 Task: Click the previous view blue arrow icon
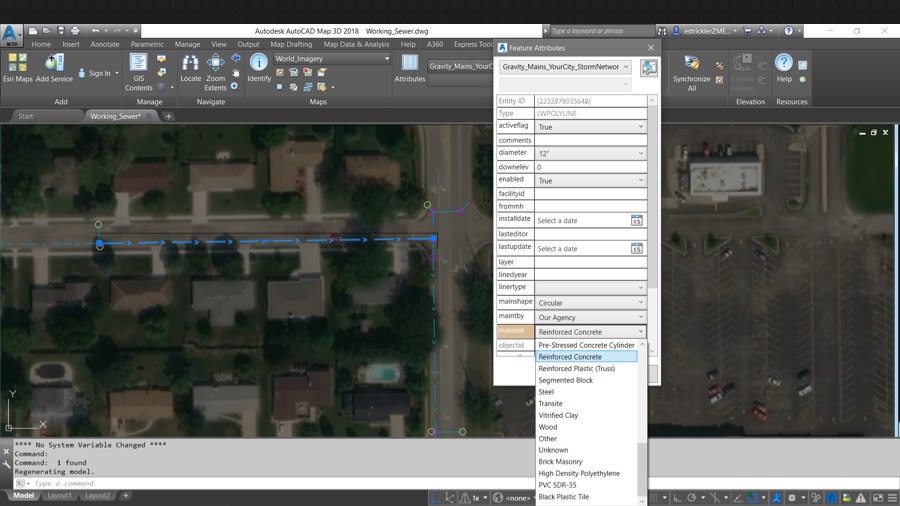(235, 58)
